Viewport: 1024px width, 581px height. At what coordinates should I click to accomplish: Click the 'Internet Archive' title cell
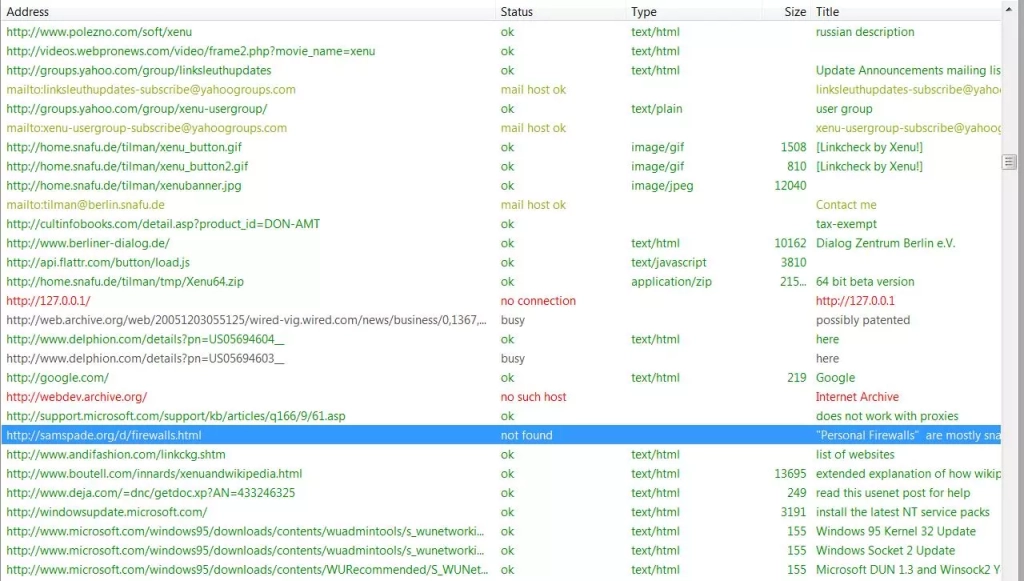(x=857, y=397)
